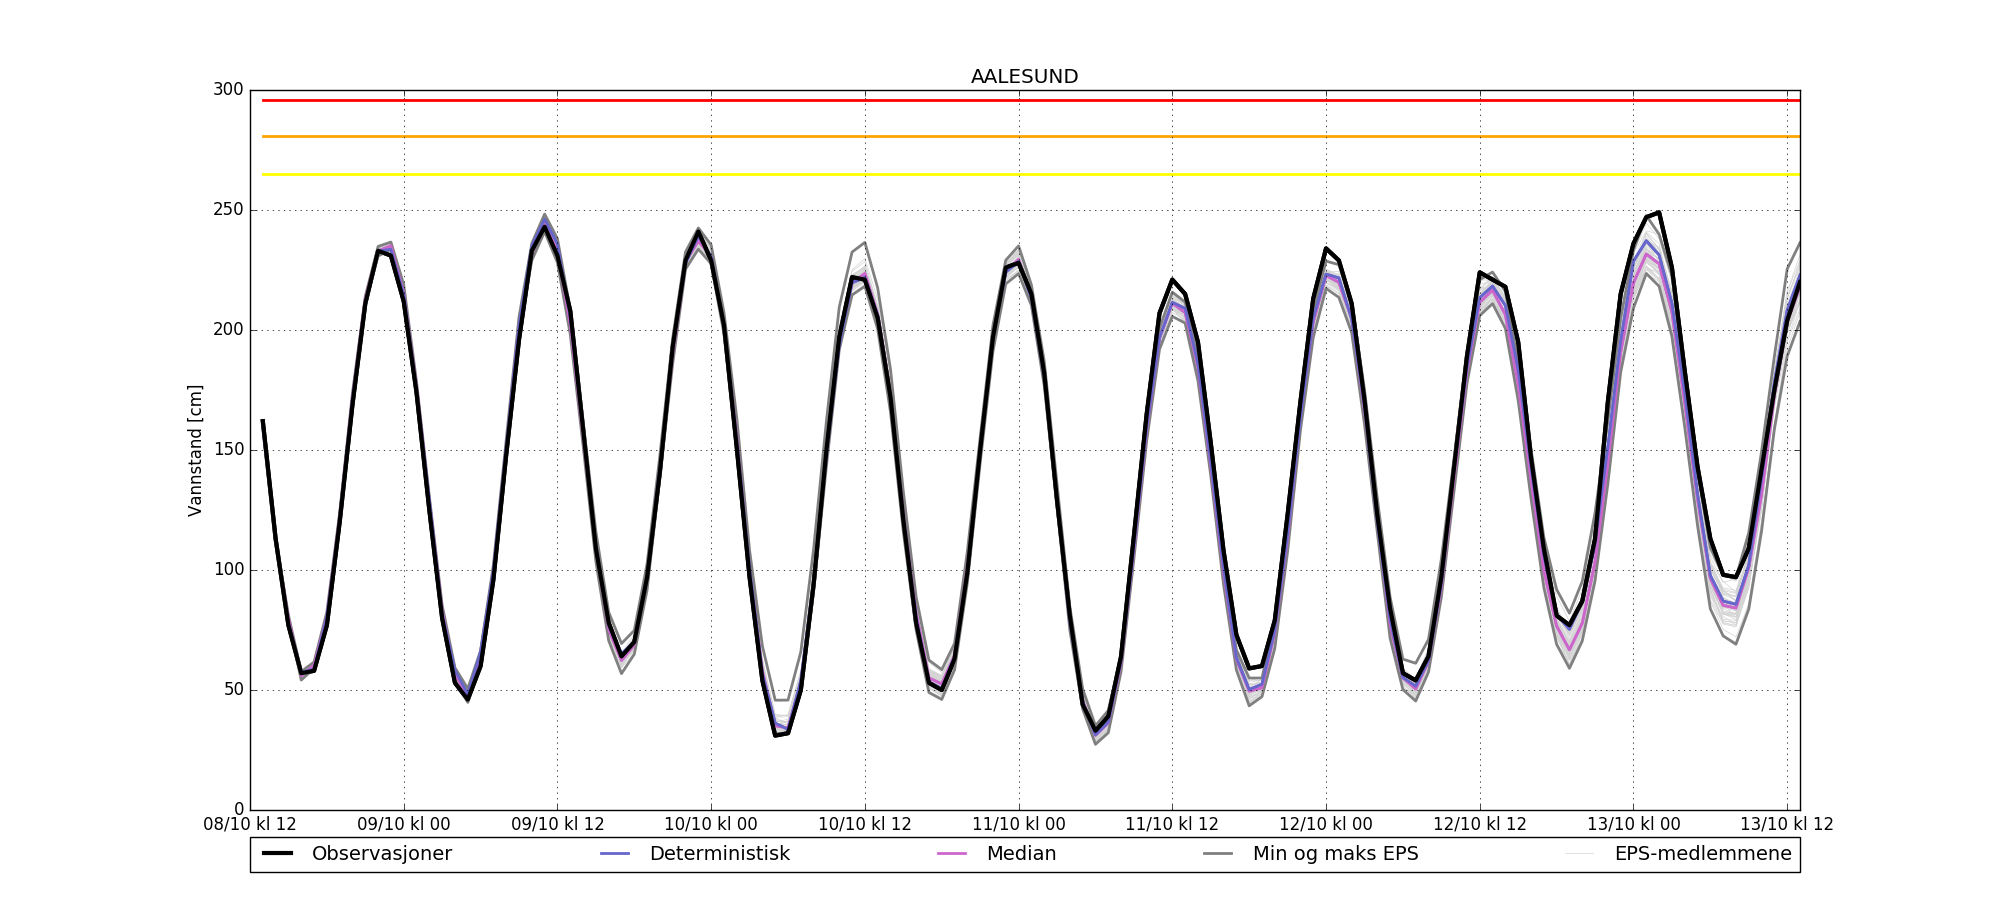Click the light EPS-medlemmene legend line sample

(x=1580, y=854)
